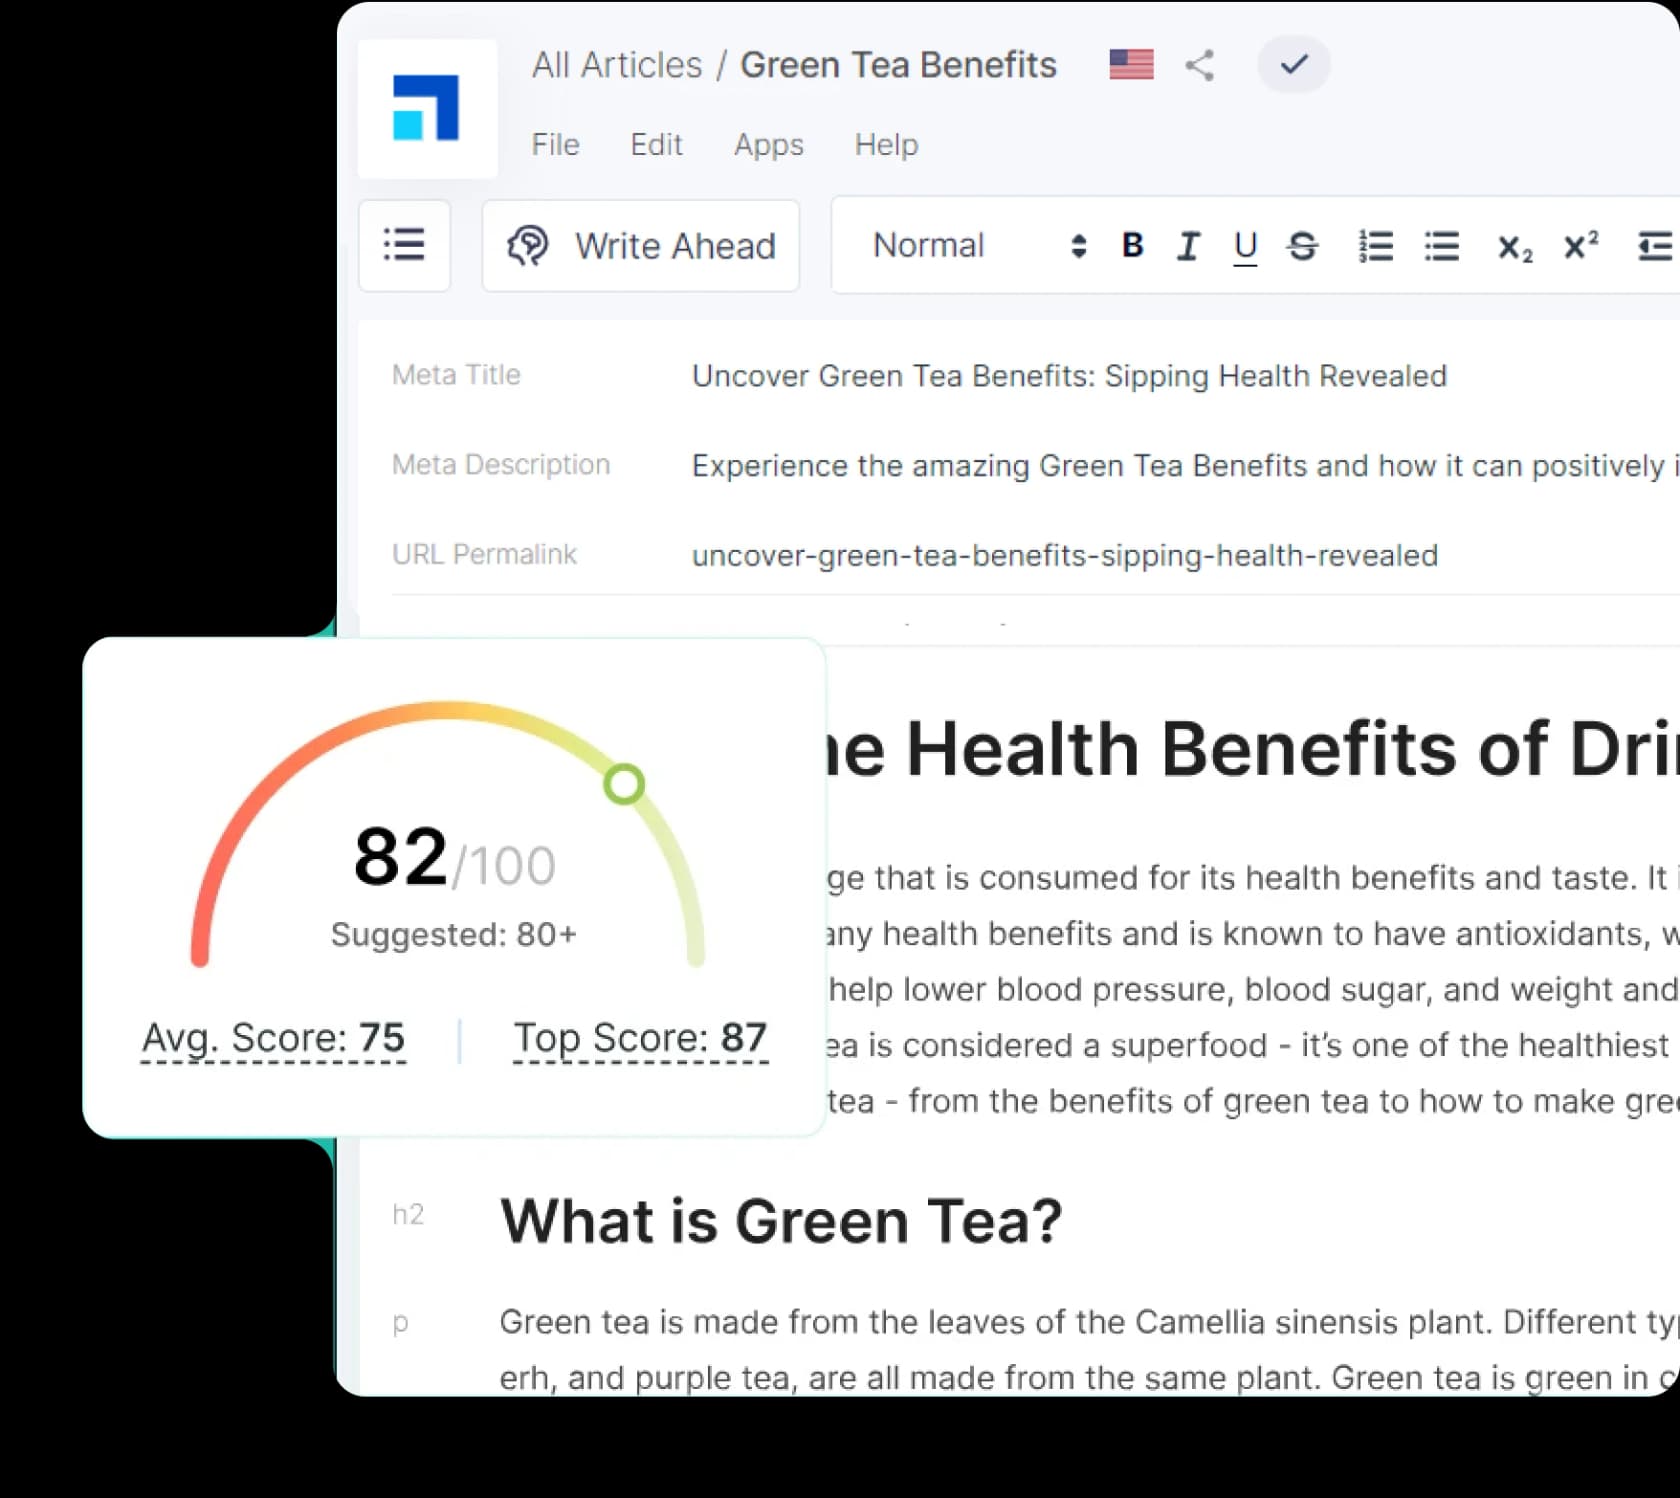
Task: Click the Meta Description label
Action: (501, 465)
